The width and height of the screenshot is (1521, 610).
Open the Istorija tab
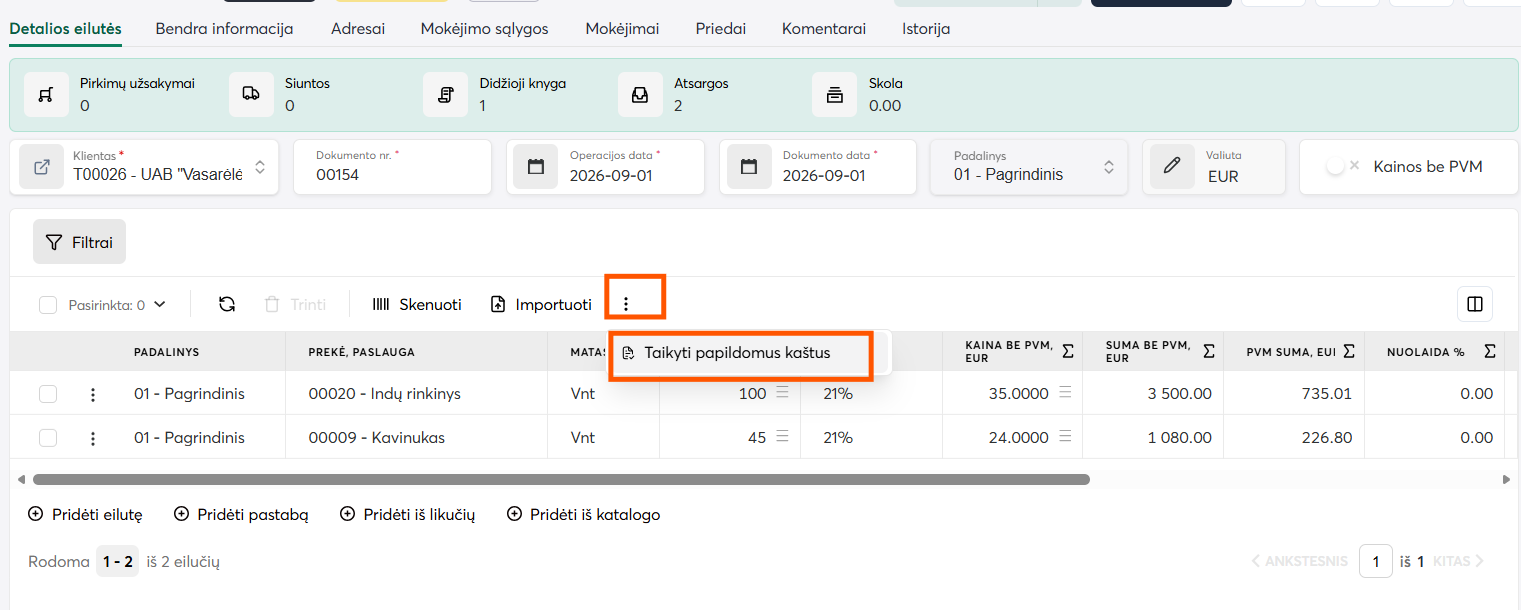[x=926, y=29]
